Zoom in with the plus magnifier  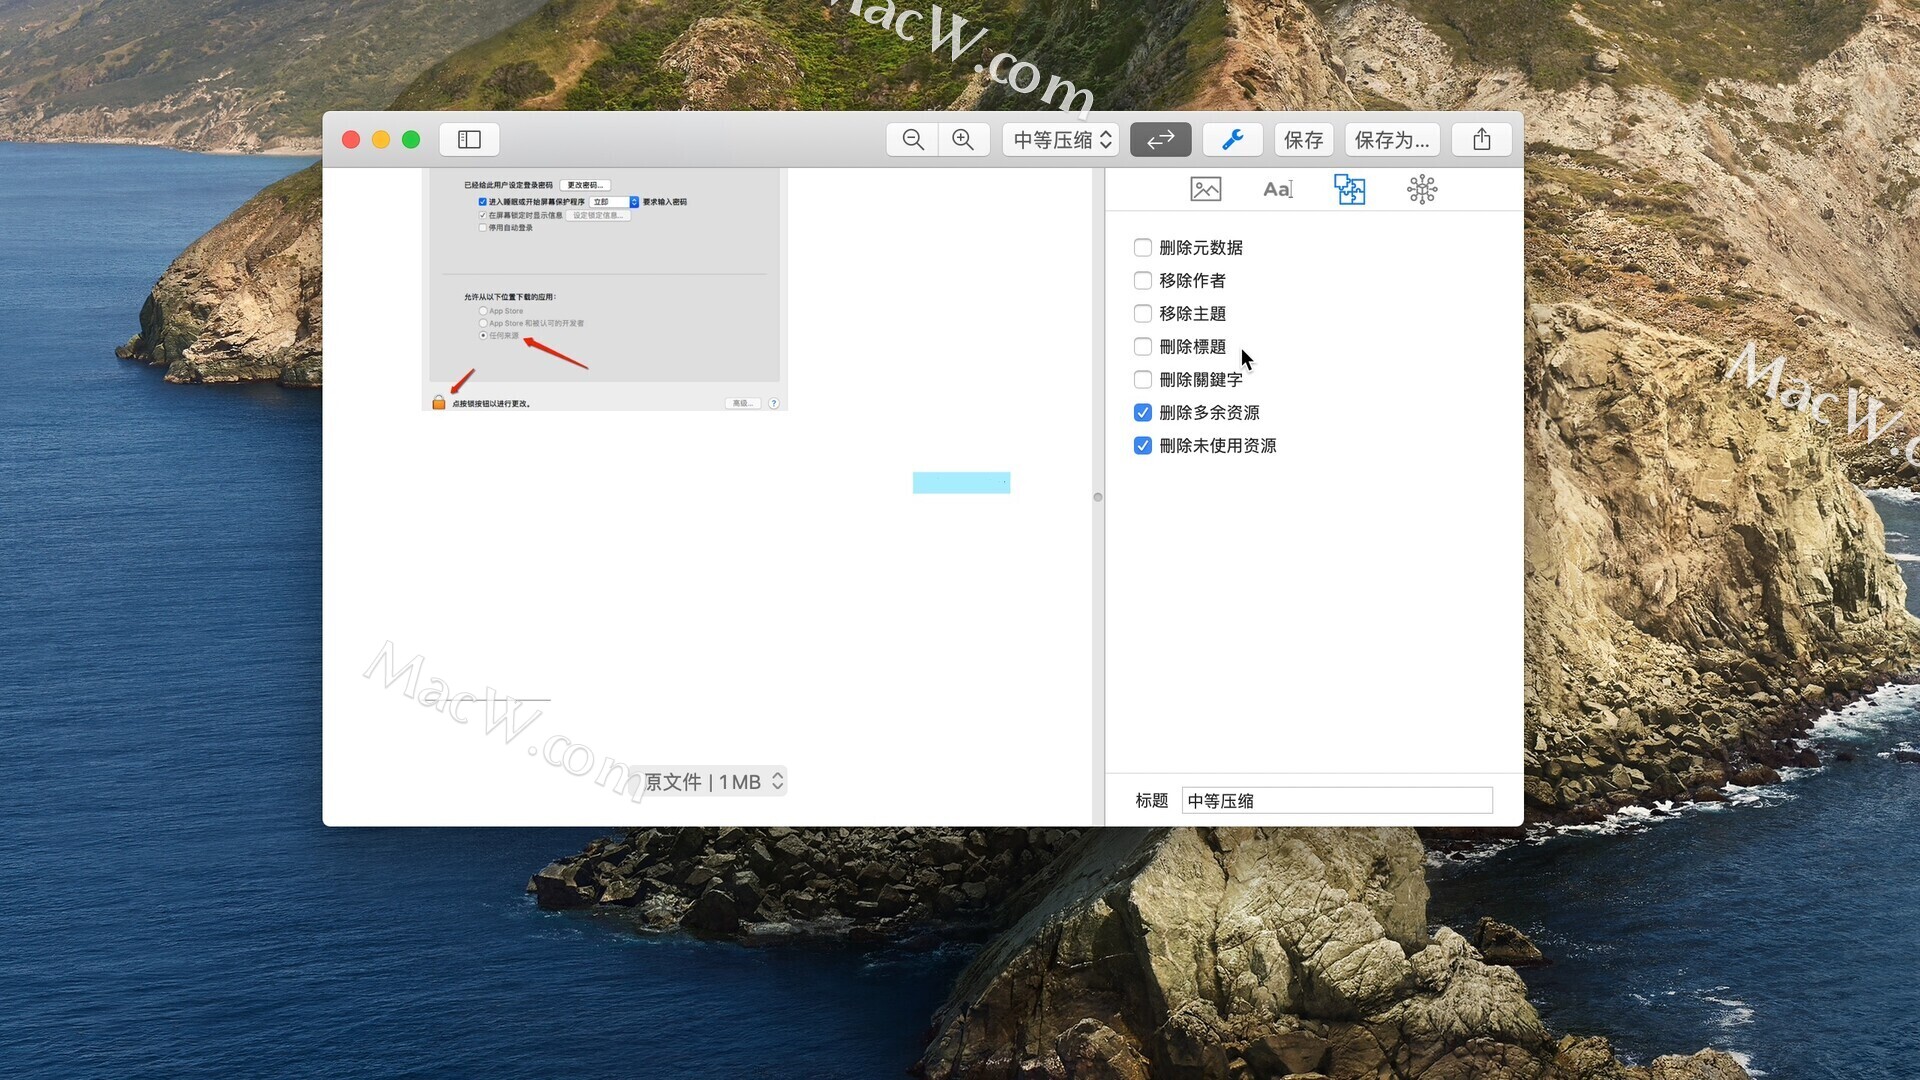[963, 140]
